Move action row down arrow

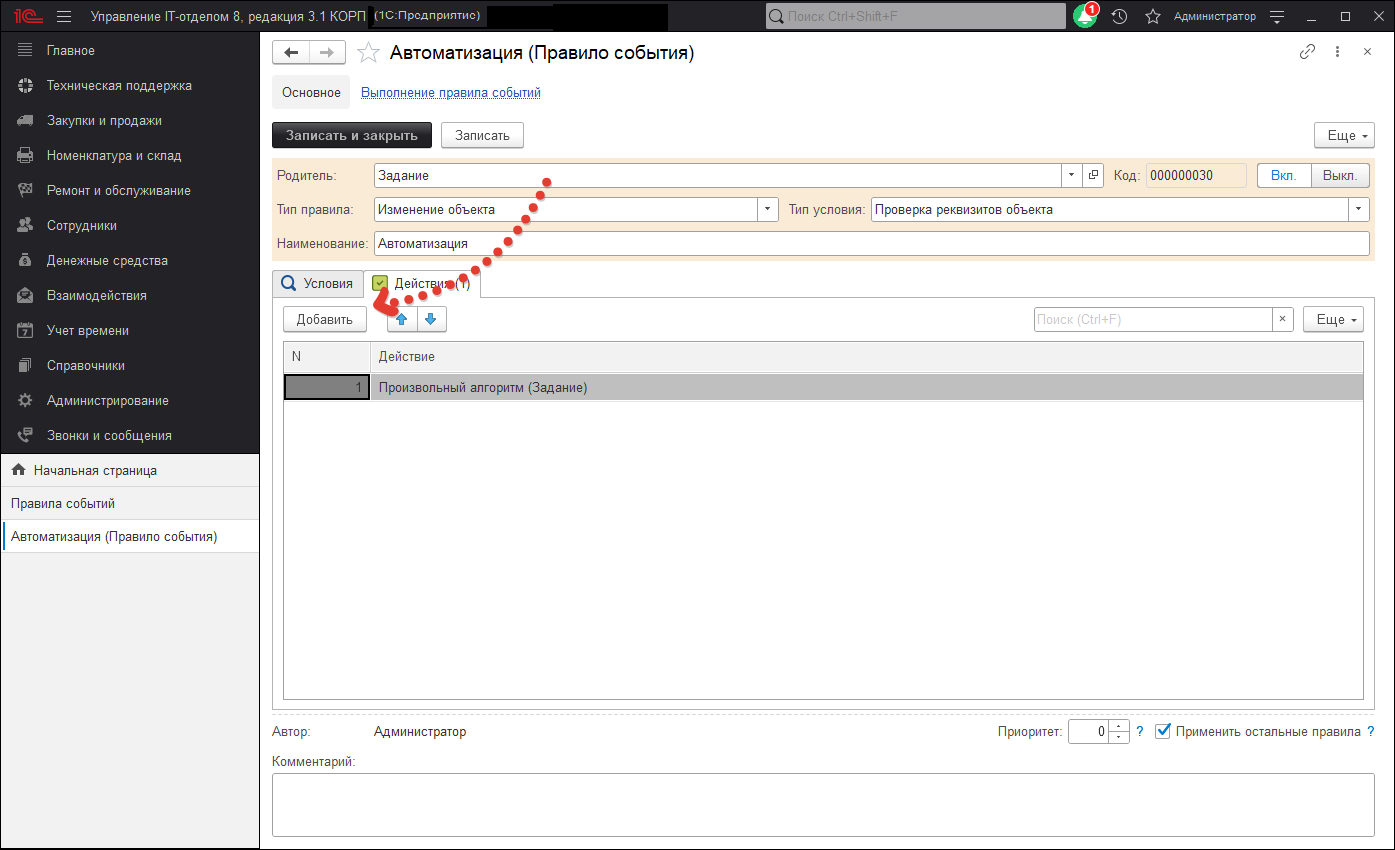[x=431, y=319]
